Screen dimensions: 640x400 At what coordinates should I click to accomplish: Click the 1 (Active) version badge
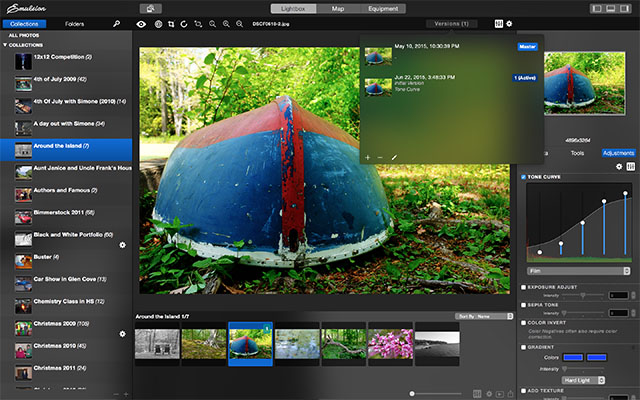click(525, 78)
